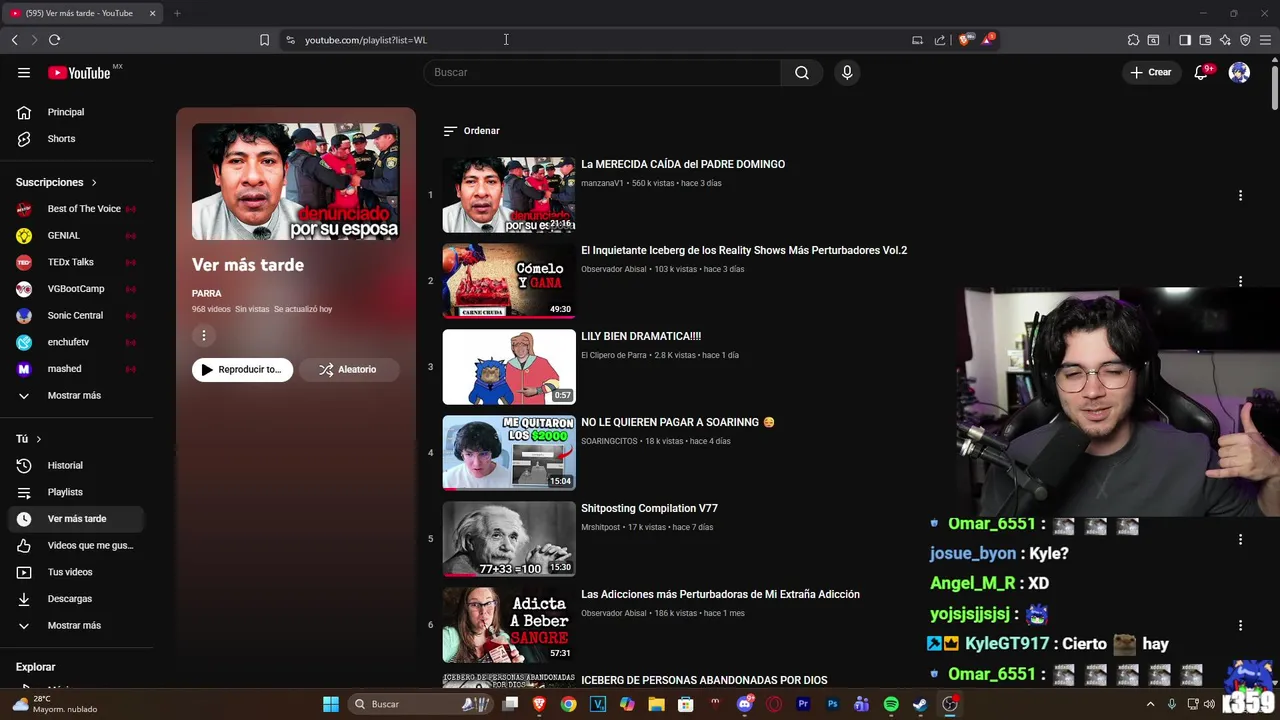Expand Mostrar más under subscriptions
The image size is (1280, 720).
74,395
